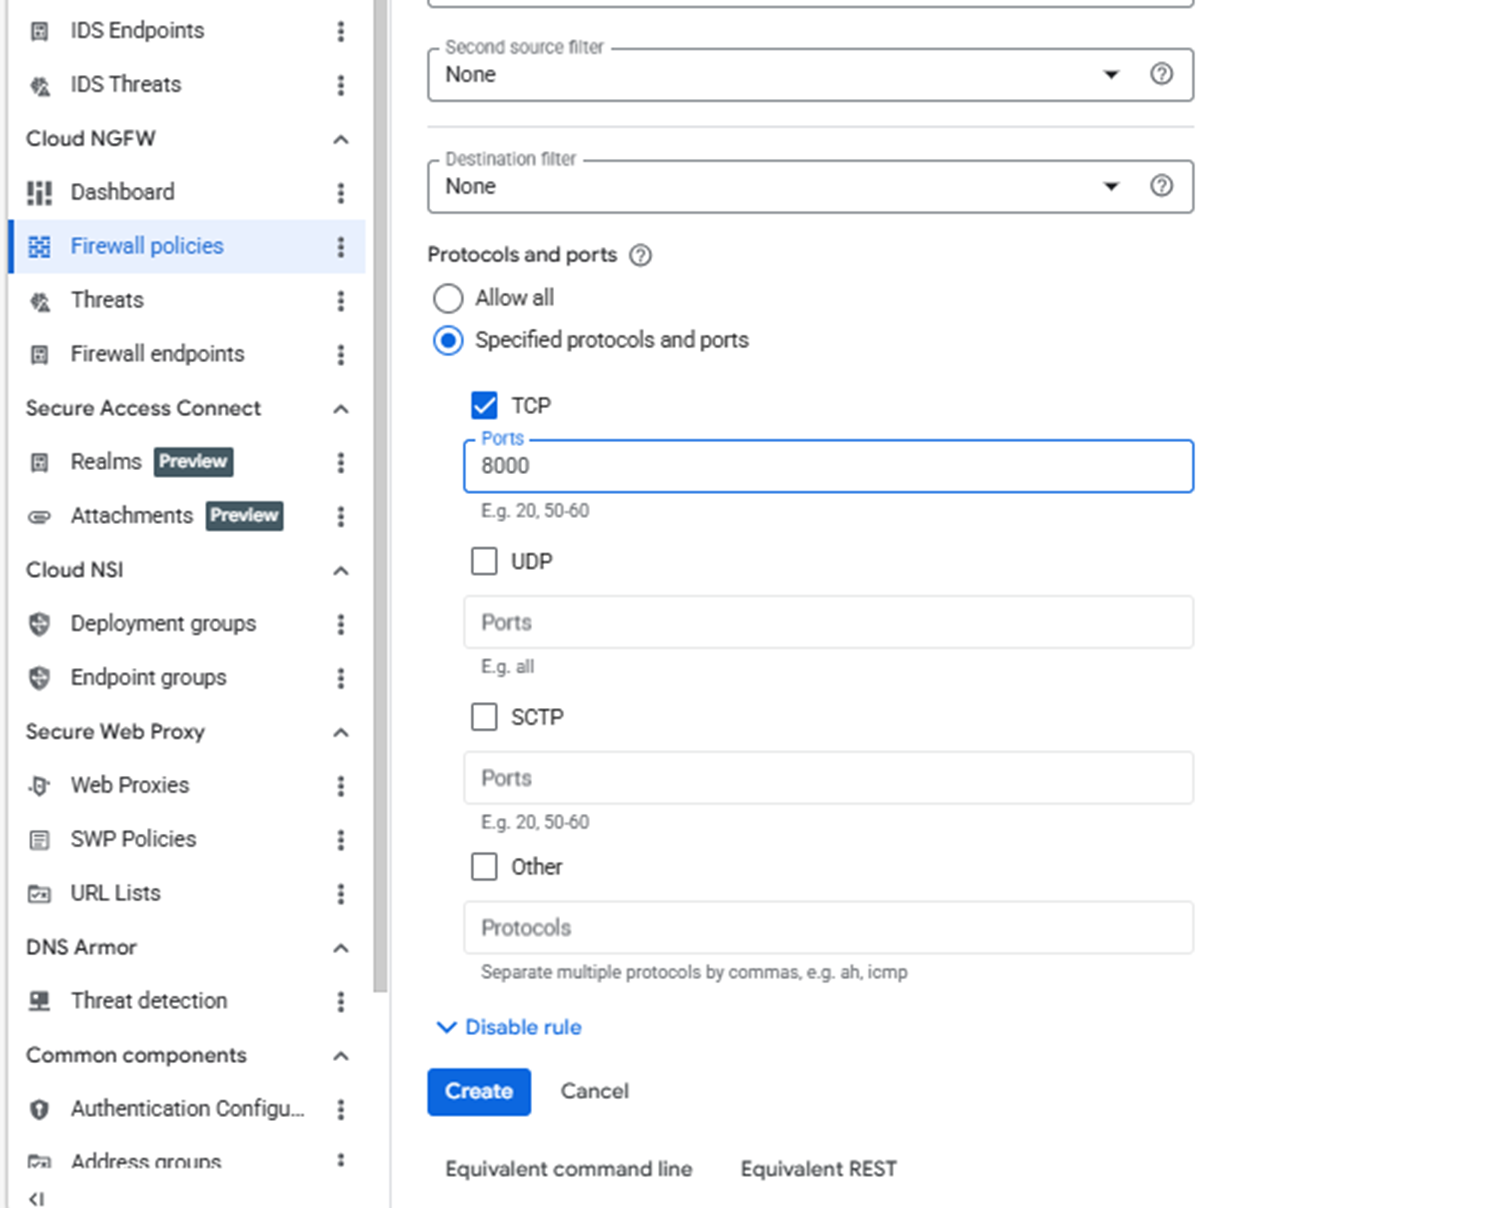
Task: Expand the Disable rule section
Action: click(509, 1027)
